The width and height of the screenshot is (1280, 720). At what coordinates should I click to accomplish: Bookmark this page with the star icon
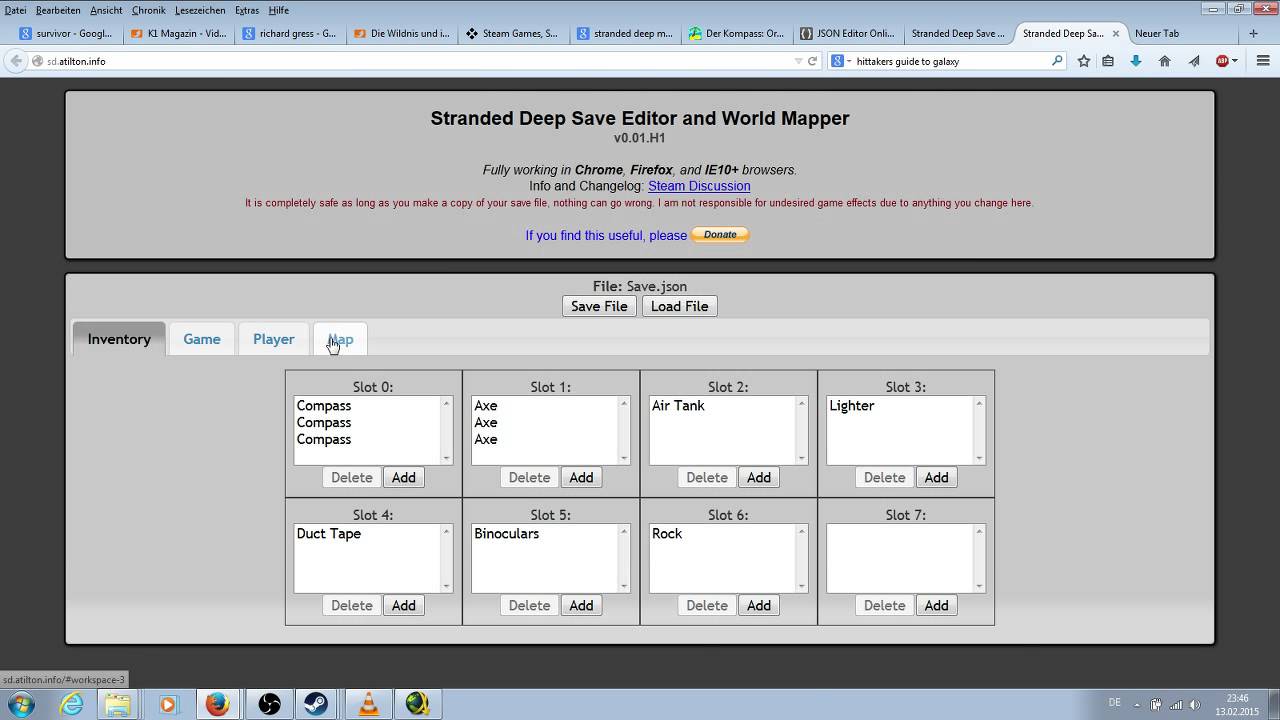pyautogui.click(x=1084, y=61)
